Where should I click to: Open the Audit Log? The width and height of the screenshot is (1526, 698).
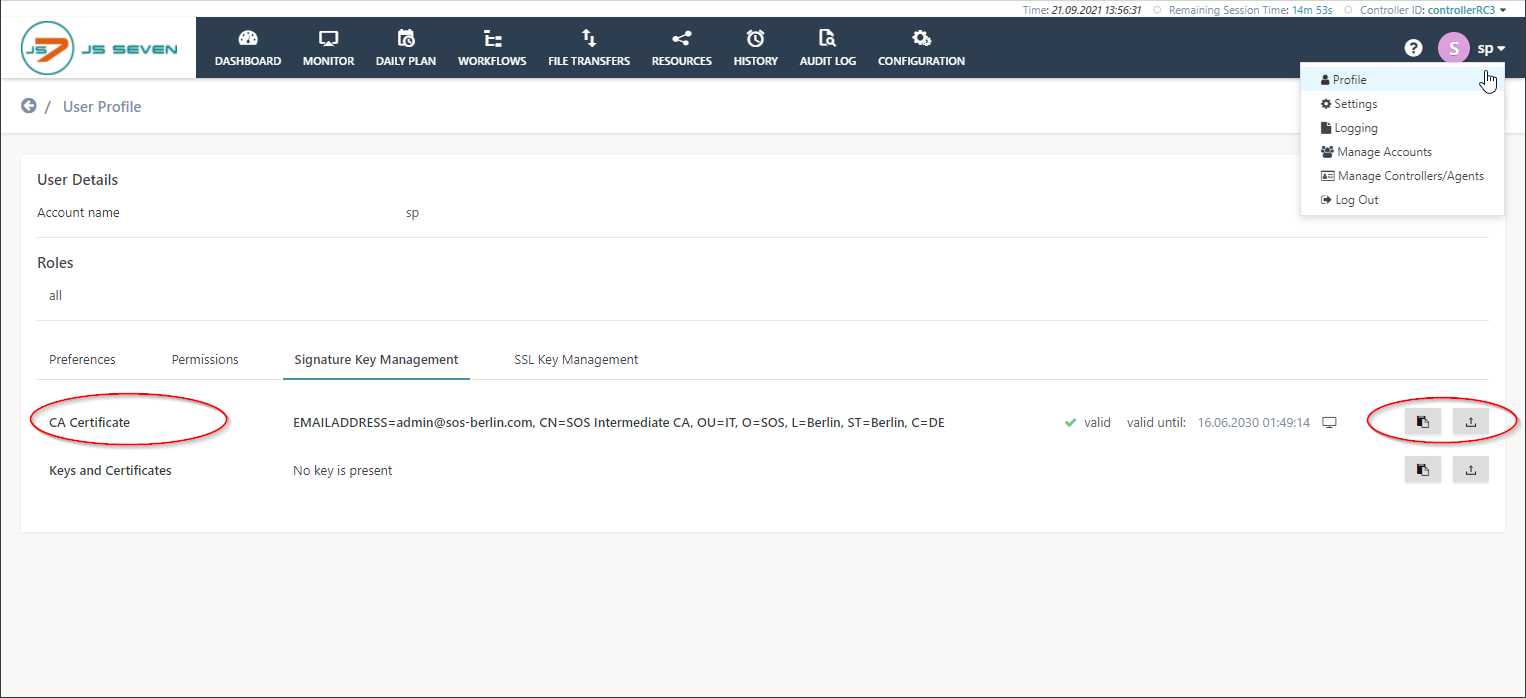[828, 49]
